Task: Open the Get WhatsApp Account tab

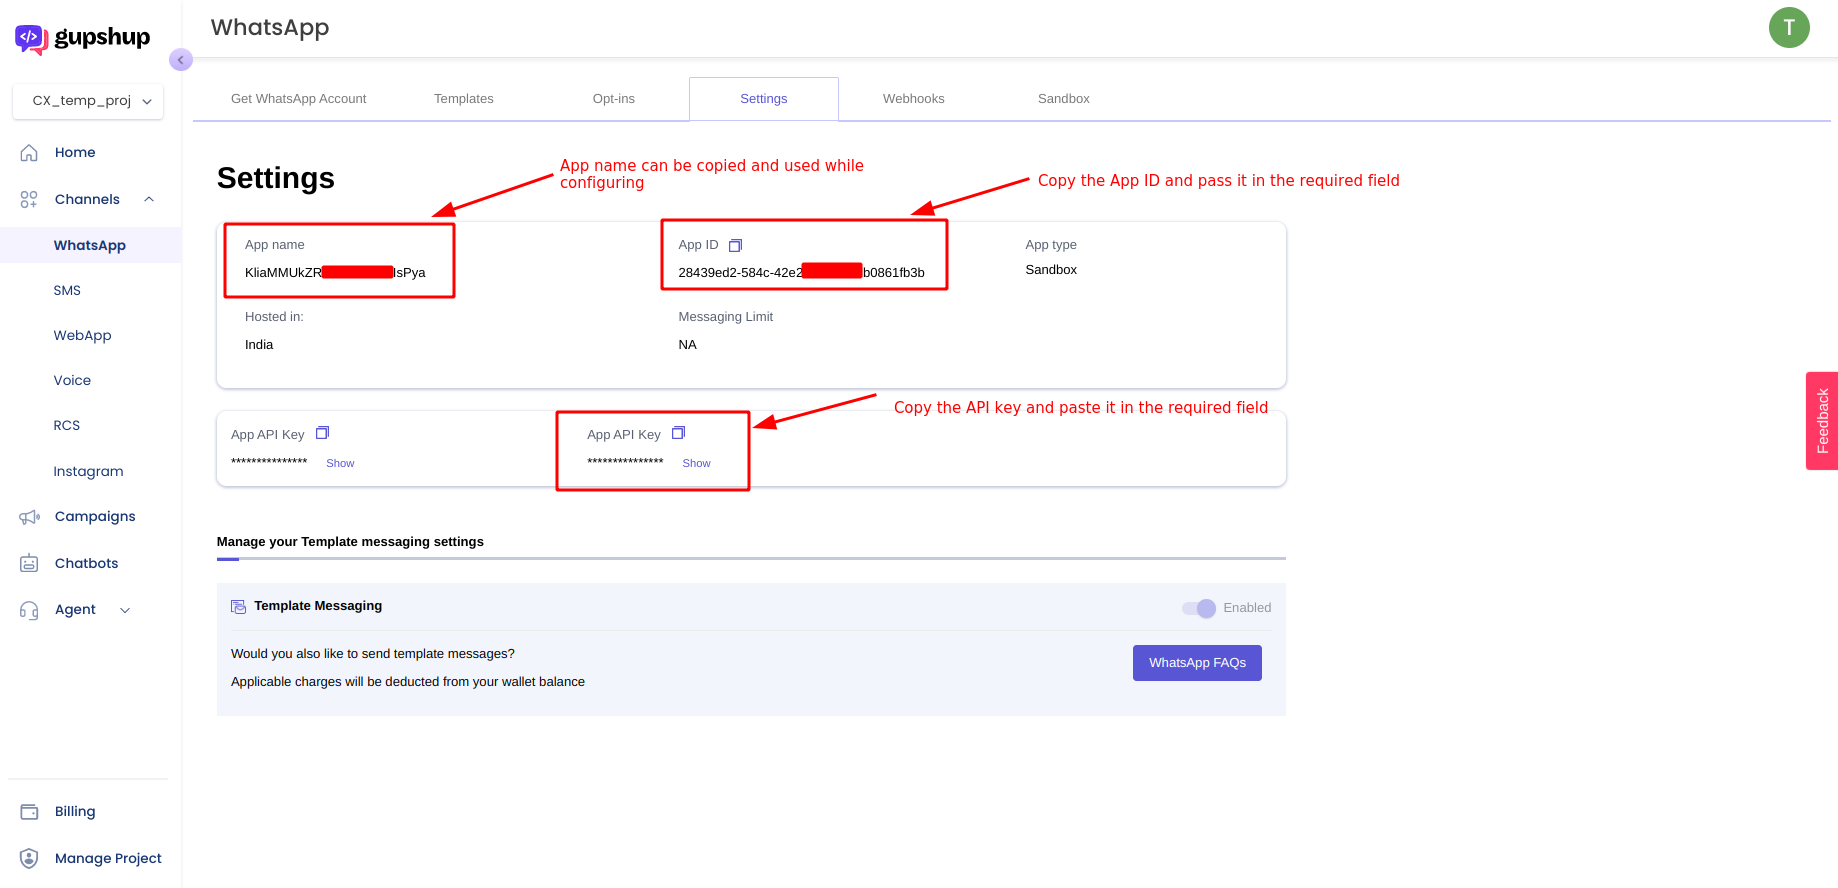Action: pyautogui.click(x=298, y=99)
